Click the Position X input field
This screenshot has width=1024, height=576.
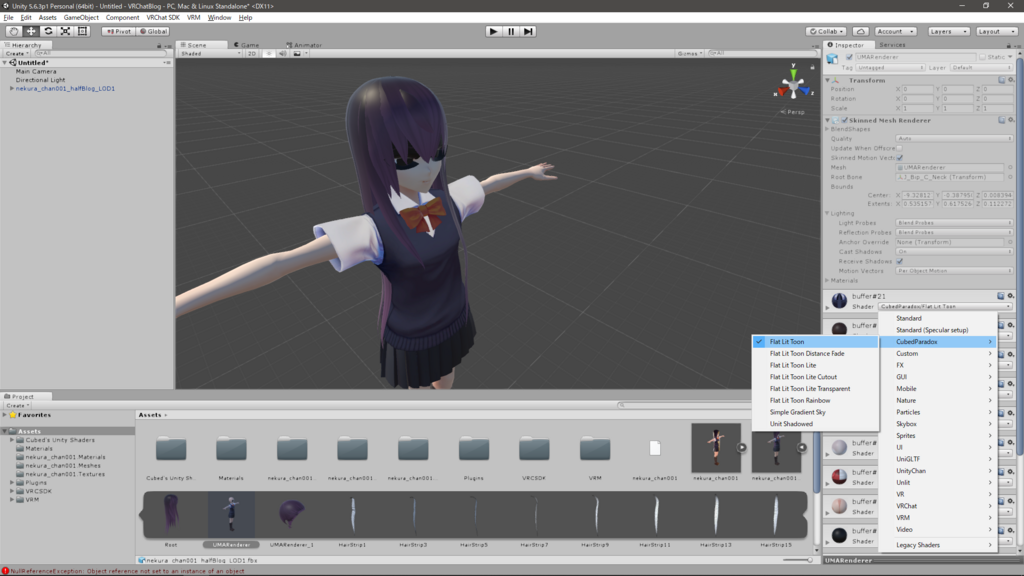coord(918,89)
